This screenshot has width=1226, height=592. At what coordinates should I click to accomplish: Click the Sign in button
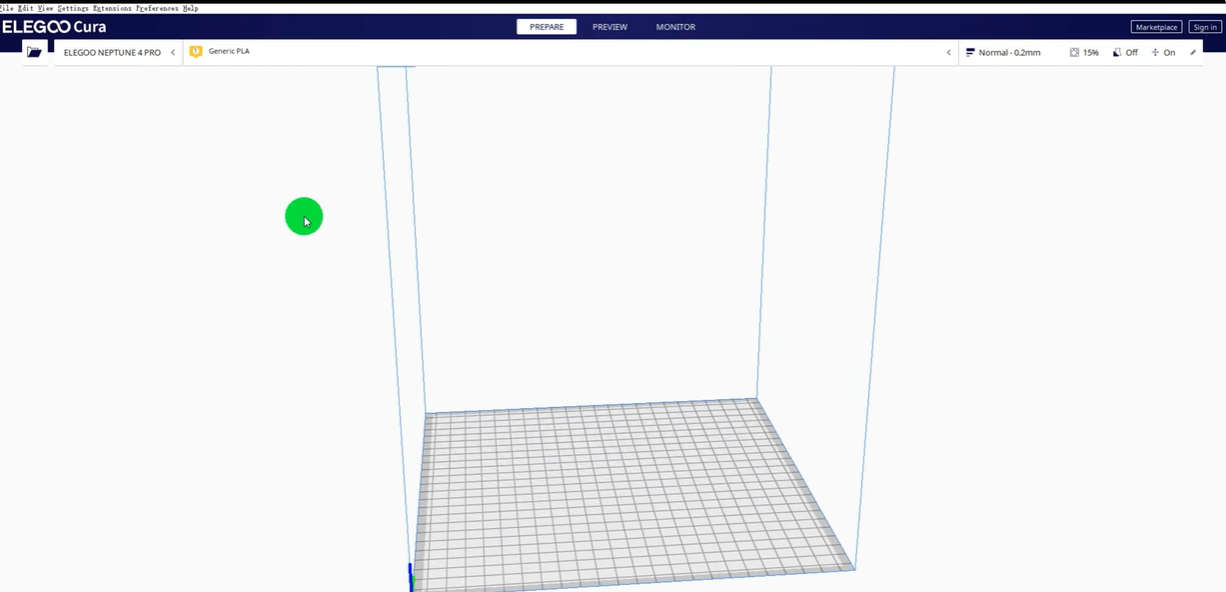(1205, 27)
